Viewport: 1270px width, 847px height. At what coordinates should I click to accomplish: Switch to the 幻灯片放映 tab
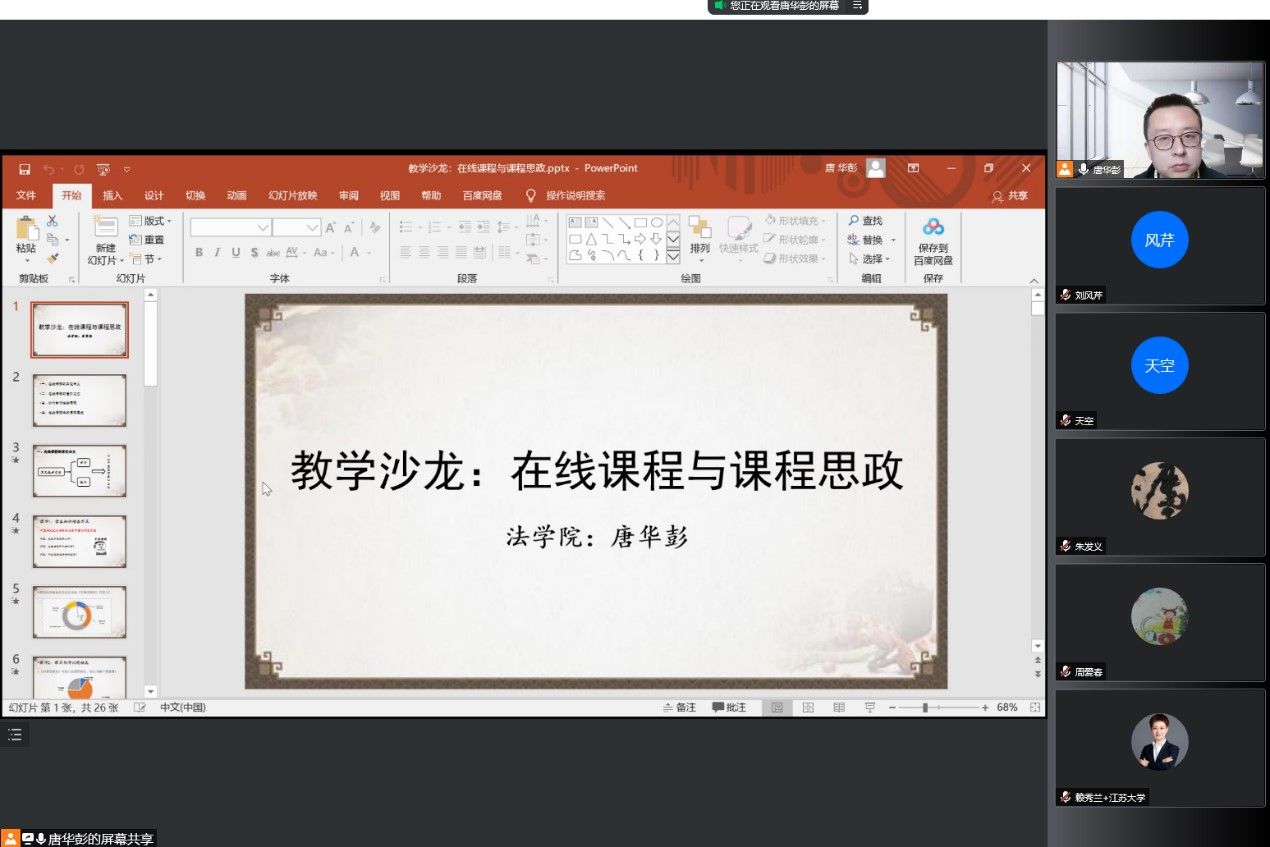click(292, 196)
